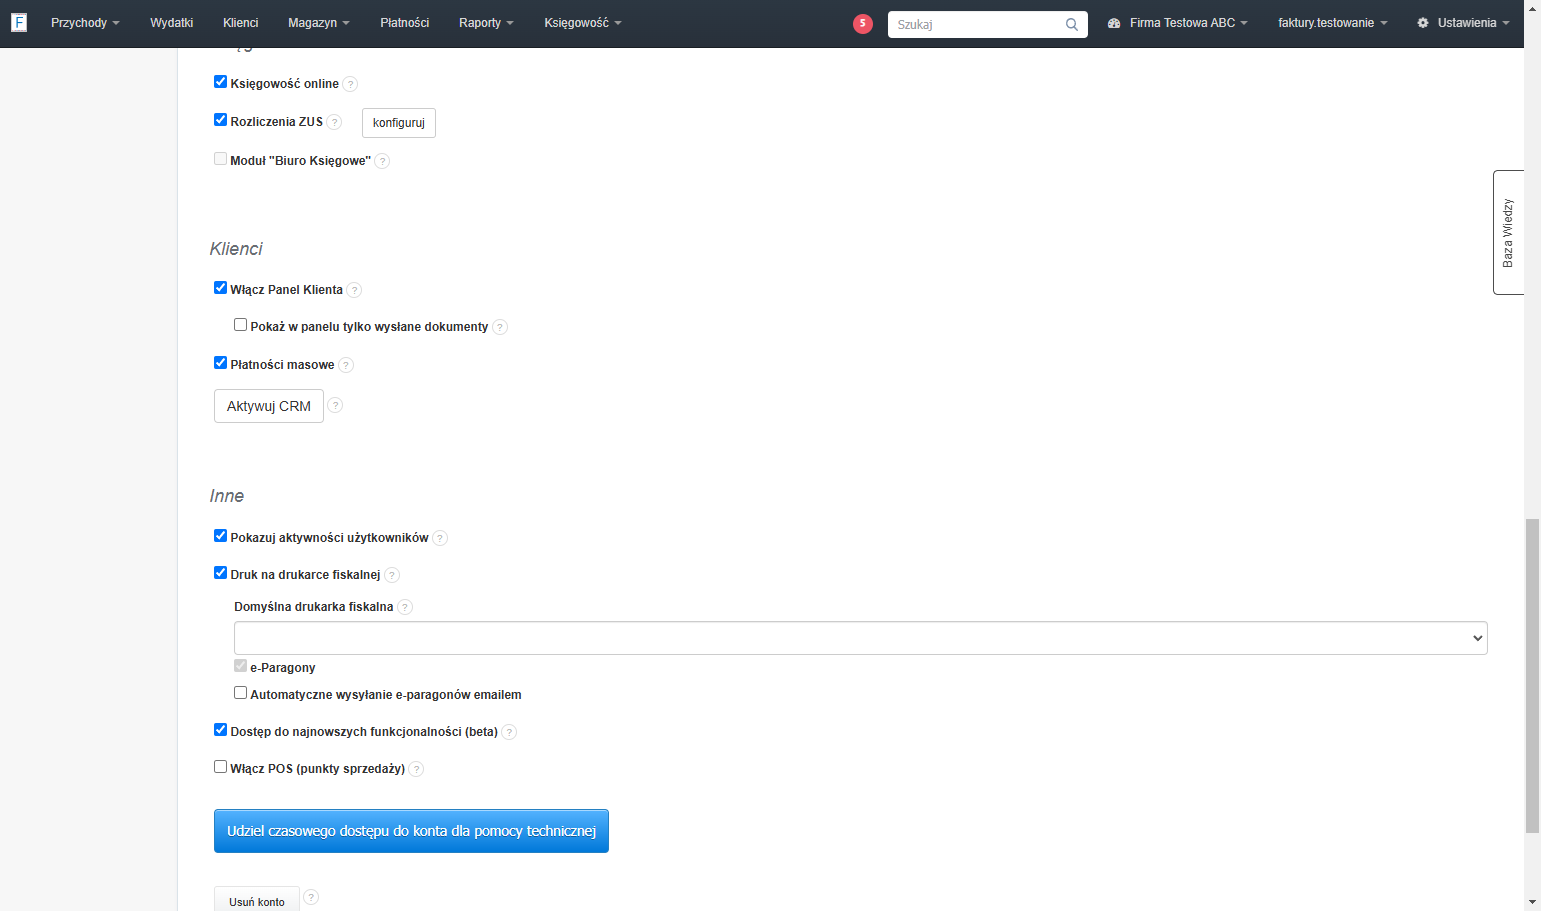Toggle Włącz Panel Klienta checkbox

[x=220, y=288]
